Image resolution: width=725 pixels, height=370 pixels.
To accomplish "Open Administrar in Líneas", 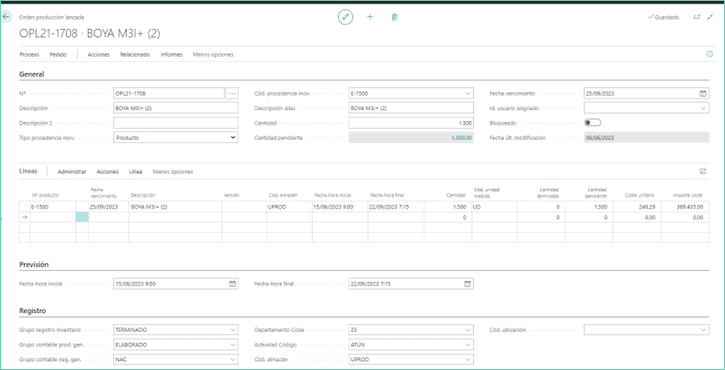I will point(72,172).
